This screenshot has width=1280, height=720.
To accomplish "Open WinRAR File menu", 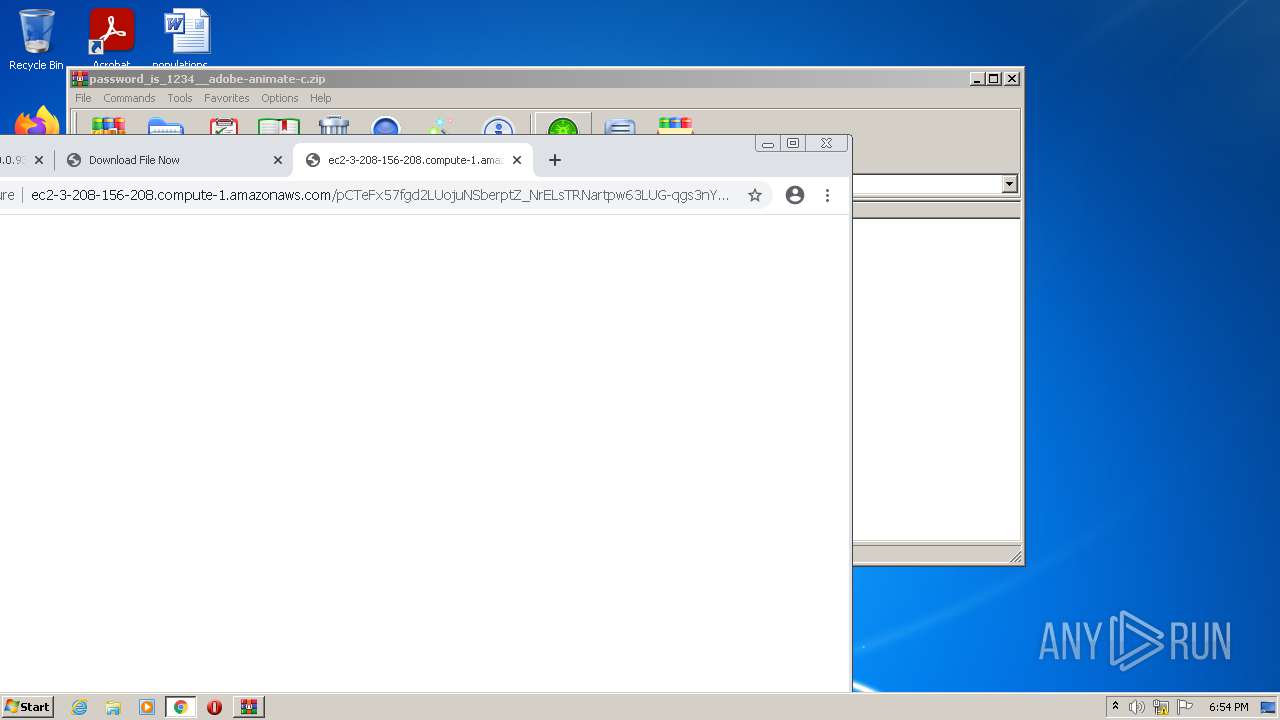I will point(83,98).
